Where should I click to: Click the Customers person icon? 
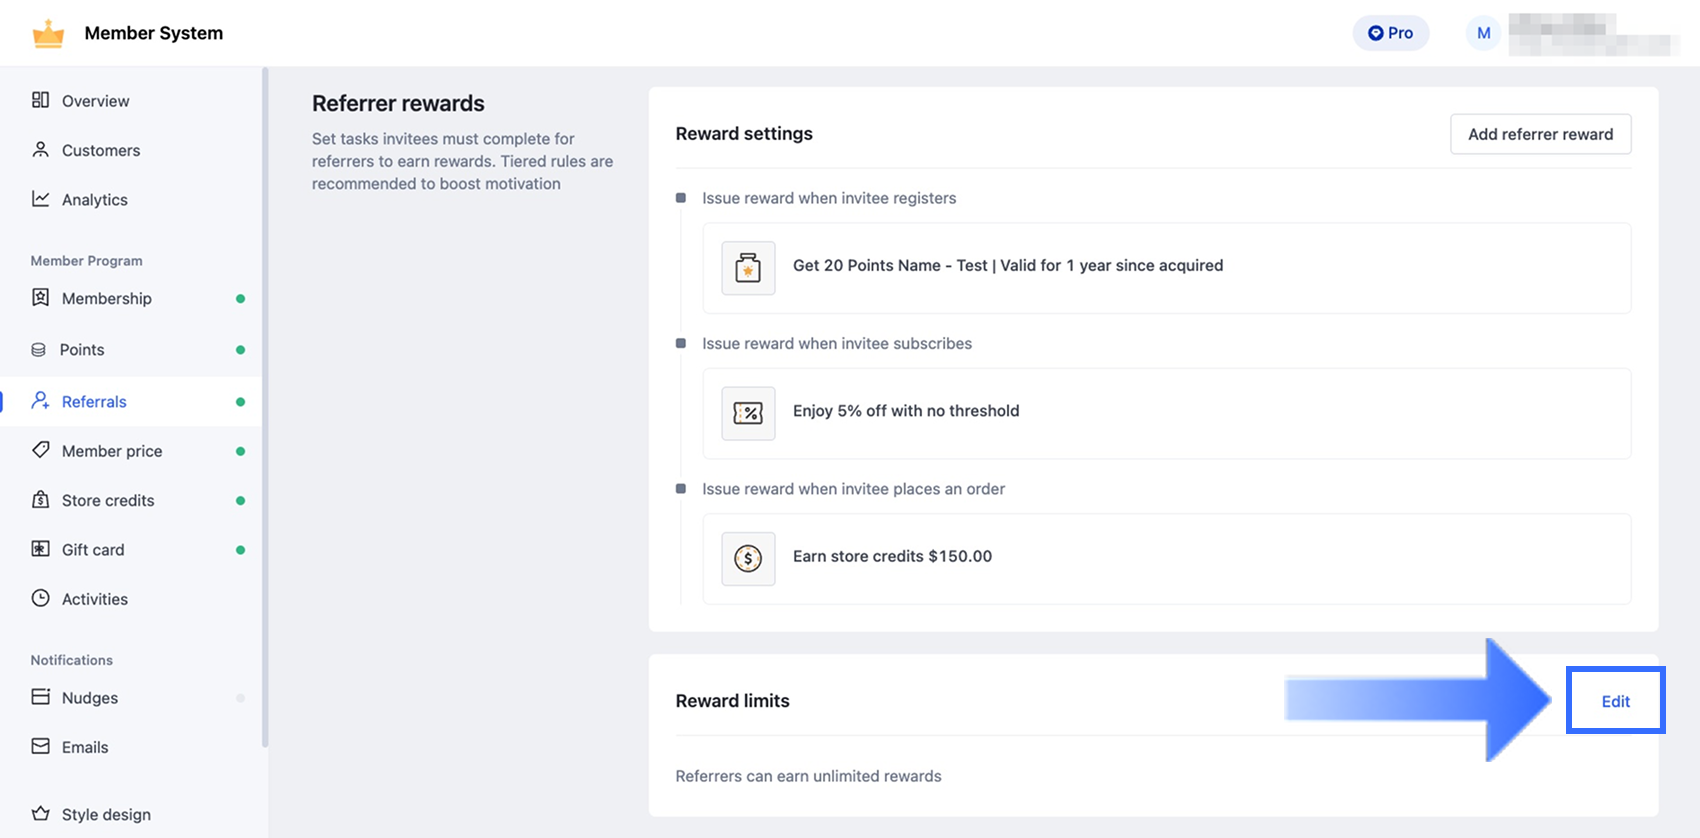[40, 150]
